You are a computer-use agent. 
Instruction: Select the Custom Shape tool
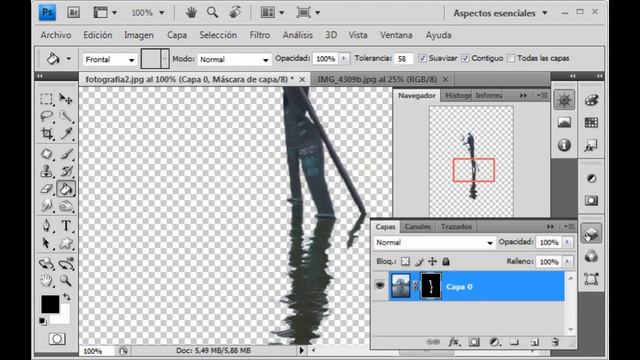tap(66, 243)
